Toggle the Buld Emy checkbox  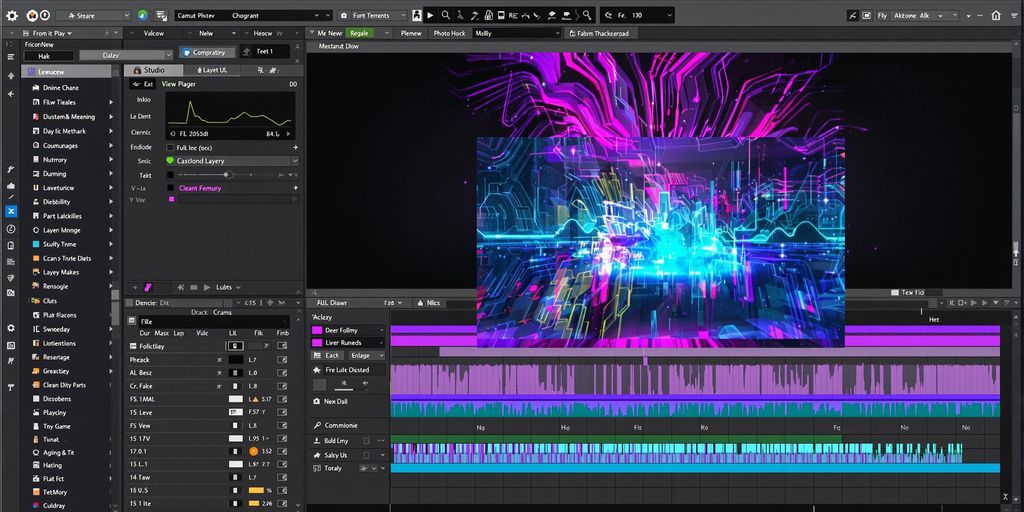366,440
